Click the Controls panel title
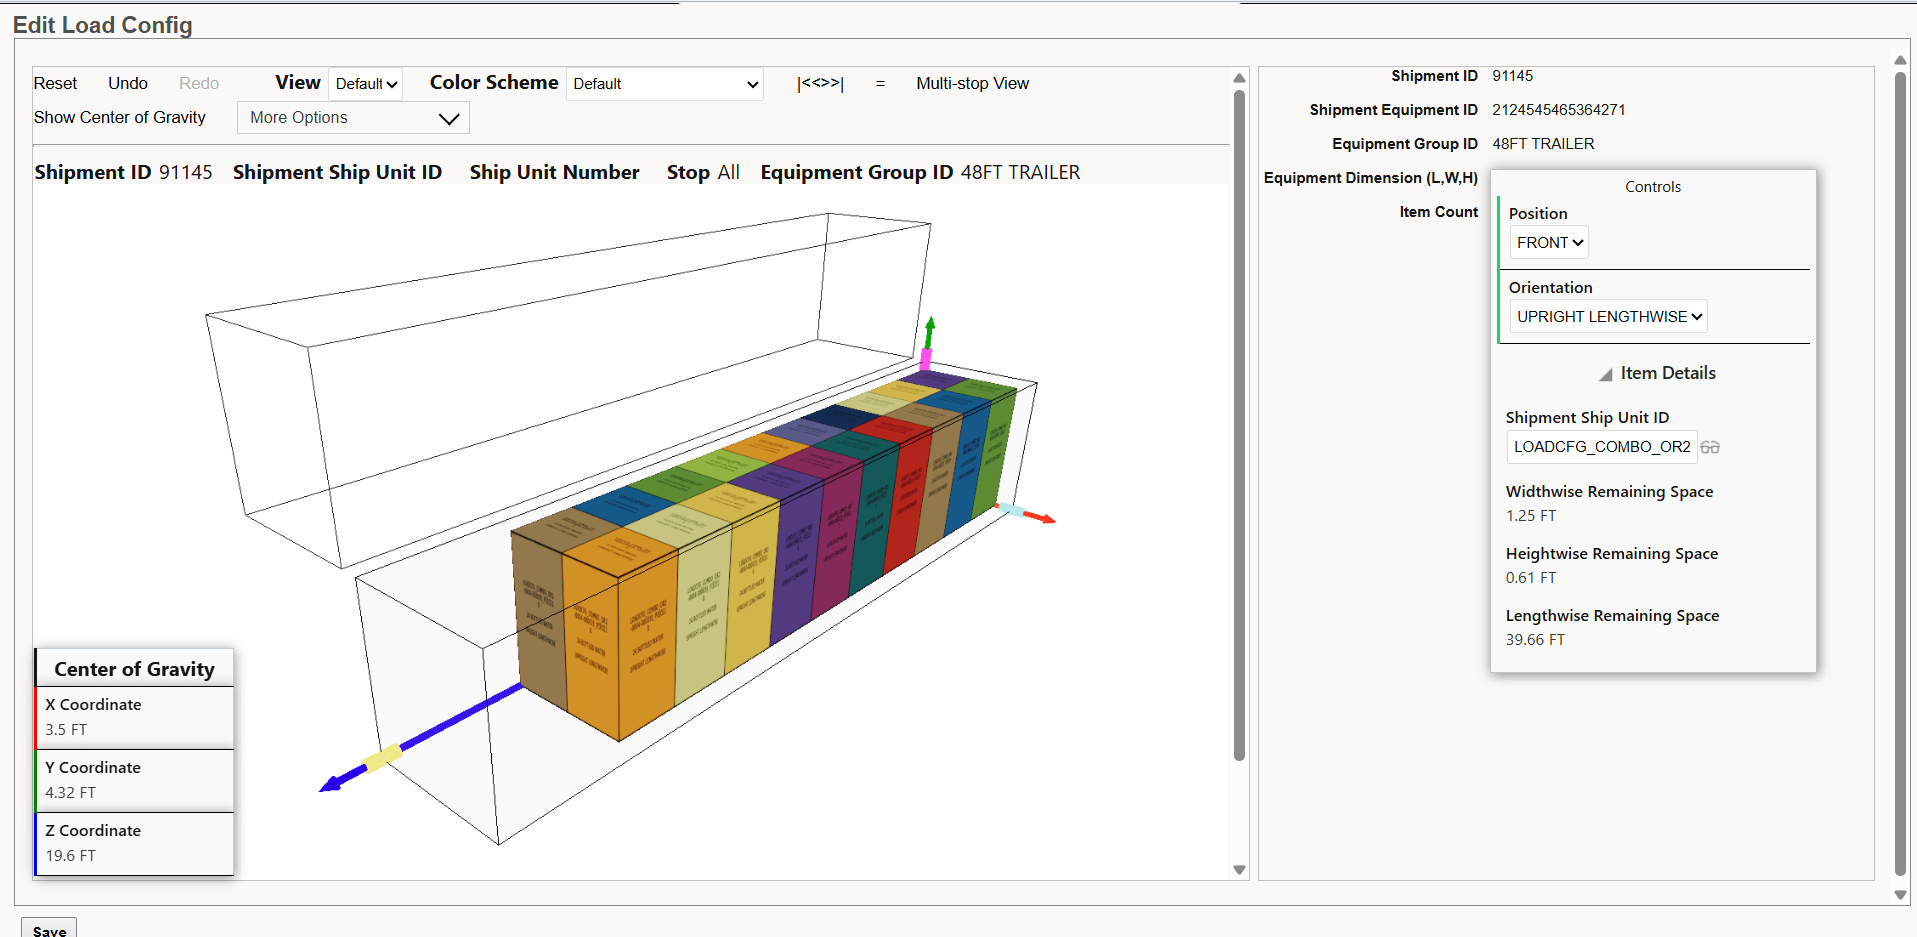 (x=1652, y=187)
